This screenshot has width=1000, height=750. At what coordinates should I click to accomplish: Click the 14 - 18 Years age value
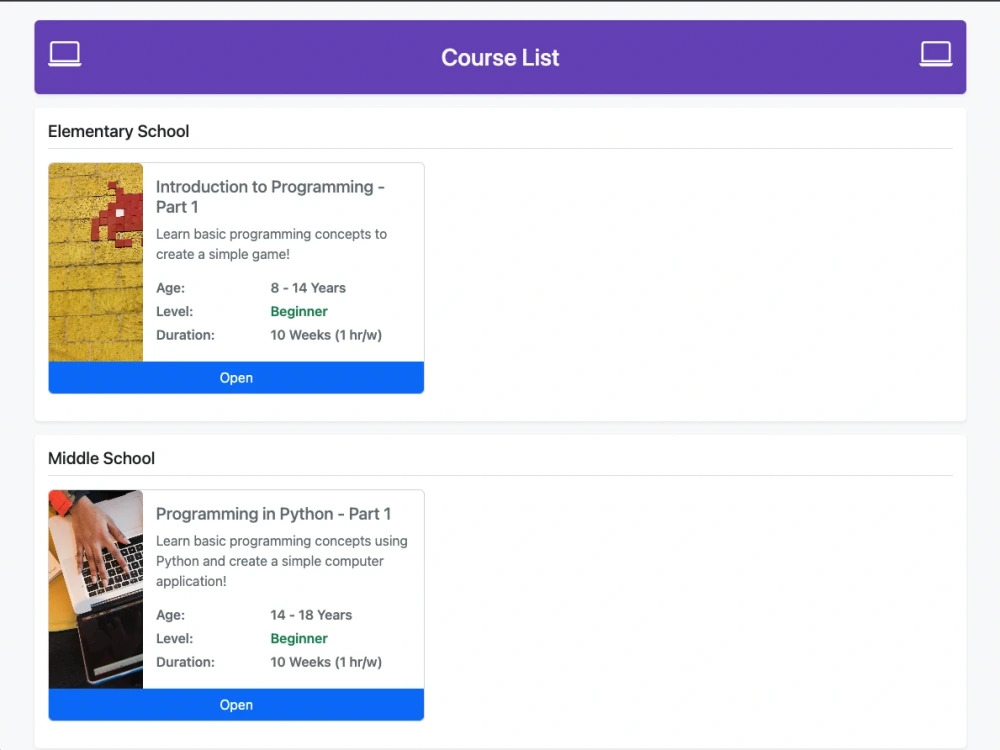(311, 615)
